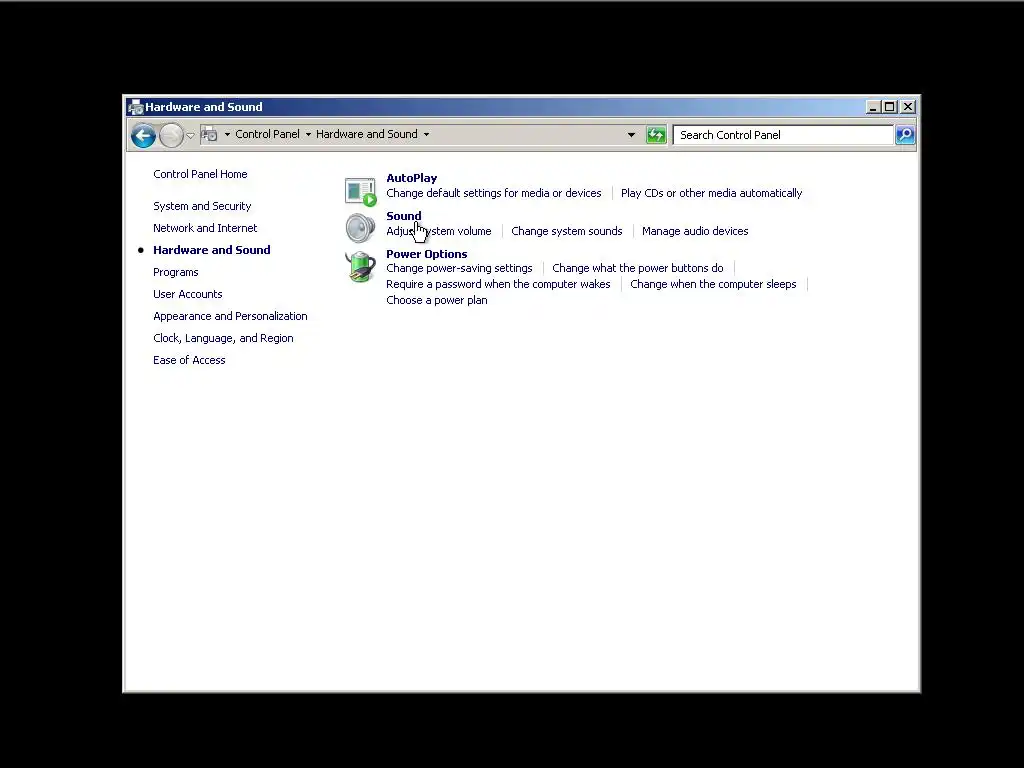Focus the Search Control Panel field
This screenshot has height=768, width=1024.
pyautogui.click(x=783, y=135)
